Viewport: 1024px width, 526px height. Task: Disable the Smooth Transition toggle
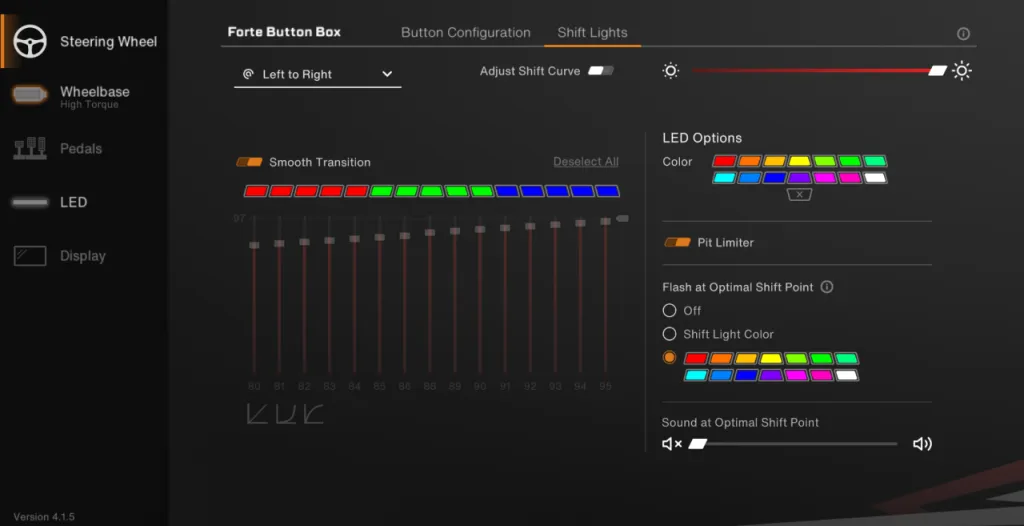coord(249,162)
